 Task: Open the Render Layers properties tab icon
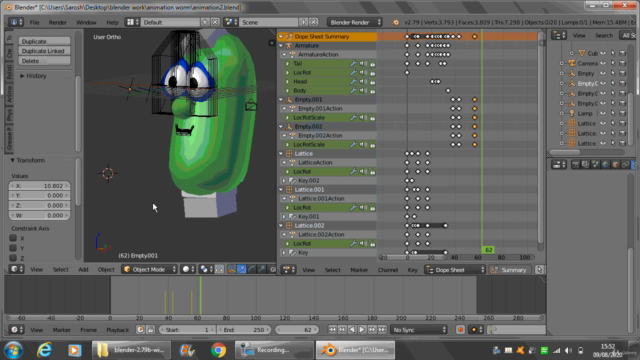tap(585, 164)
